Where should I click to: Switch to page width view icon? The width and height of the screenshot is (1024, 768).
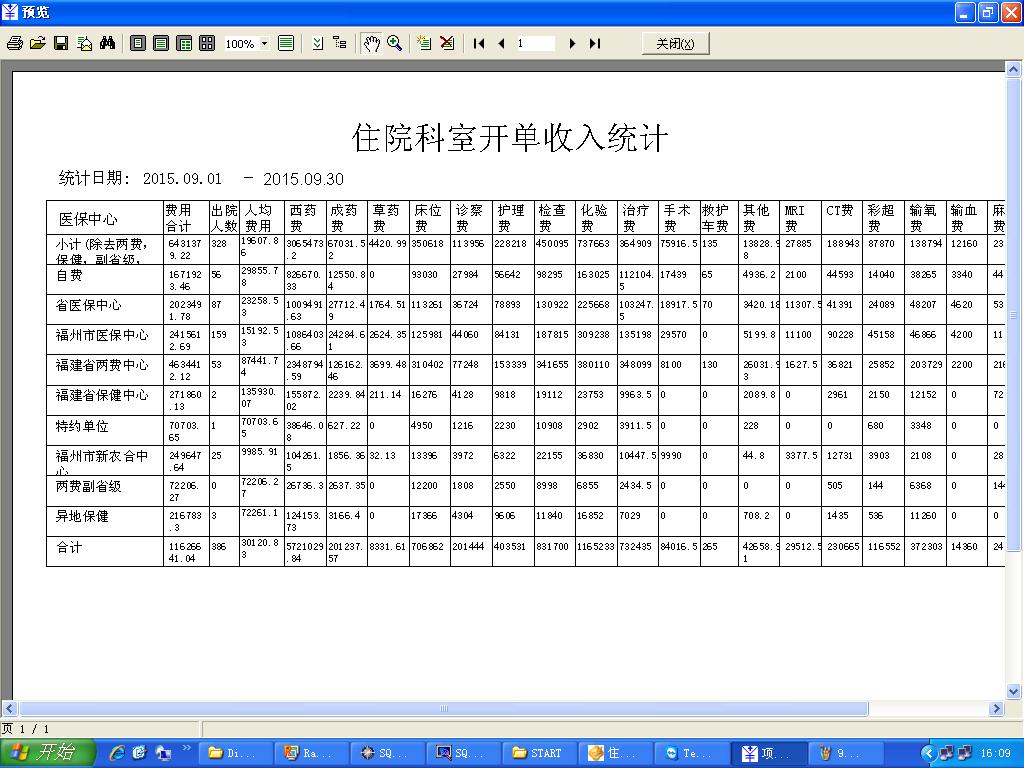[x=161, y=44]
